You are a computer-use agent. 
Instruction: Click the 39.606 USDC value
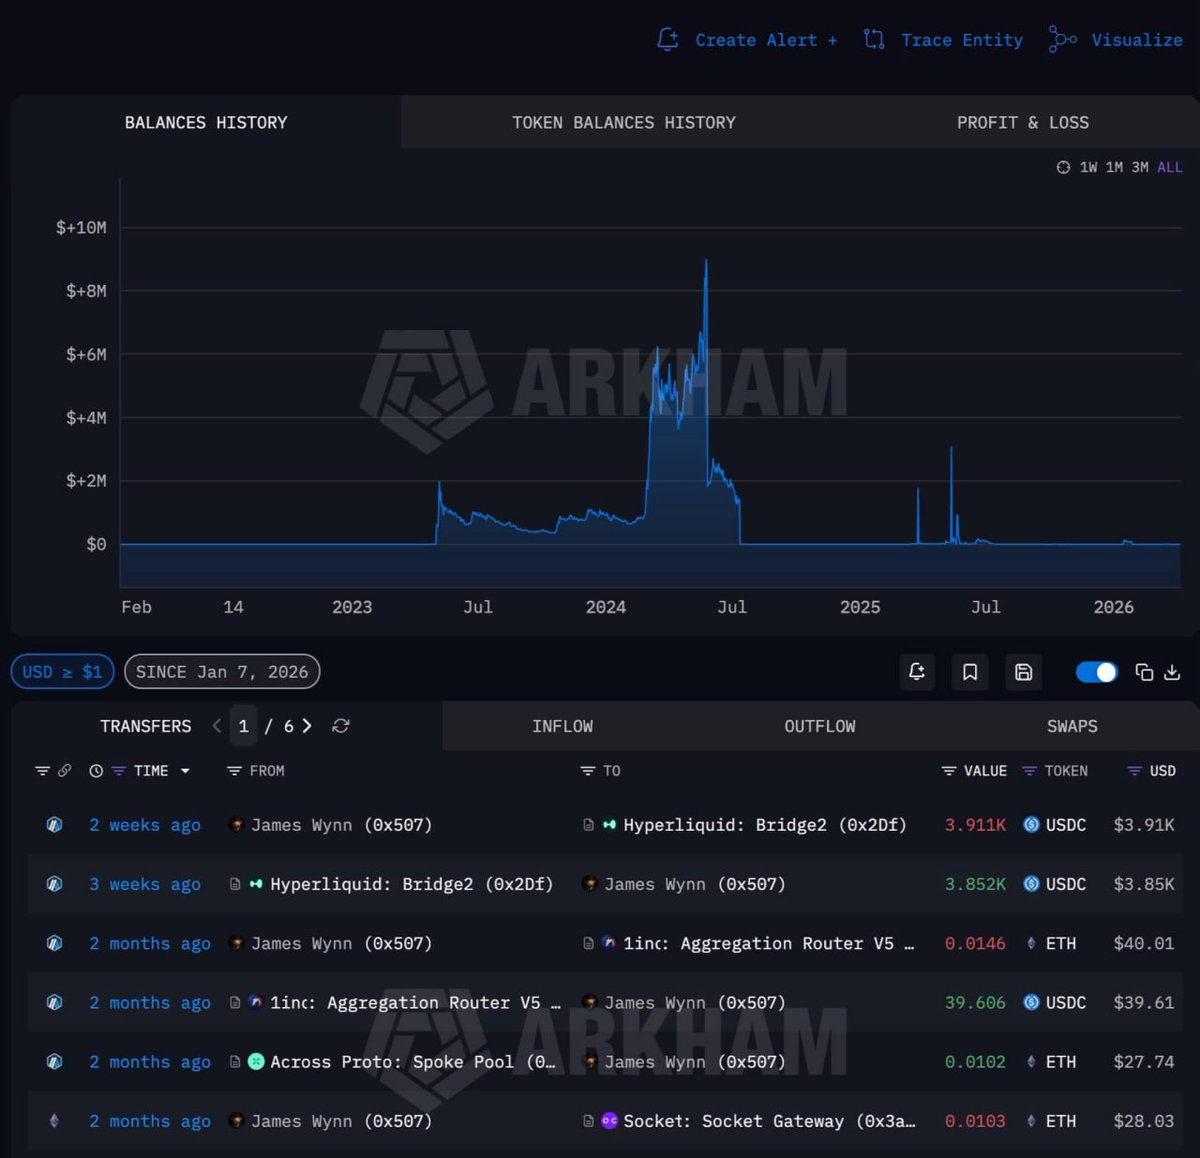975,1002
